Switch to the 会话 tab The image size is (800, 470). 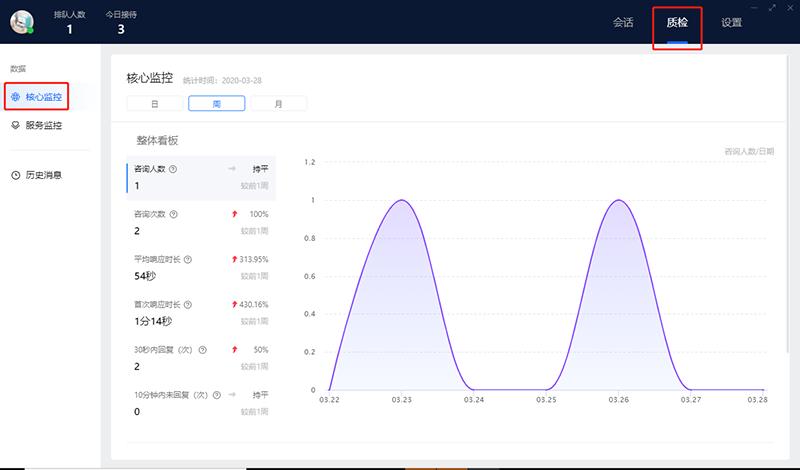tap(623, 22)
